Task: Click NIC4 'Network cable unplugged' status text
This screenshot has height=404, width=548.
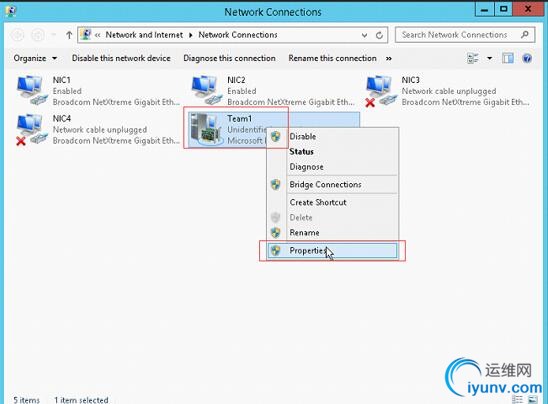Action: [x=100, y=130]
